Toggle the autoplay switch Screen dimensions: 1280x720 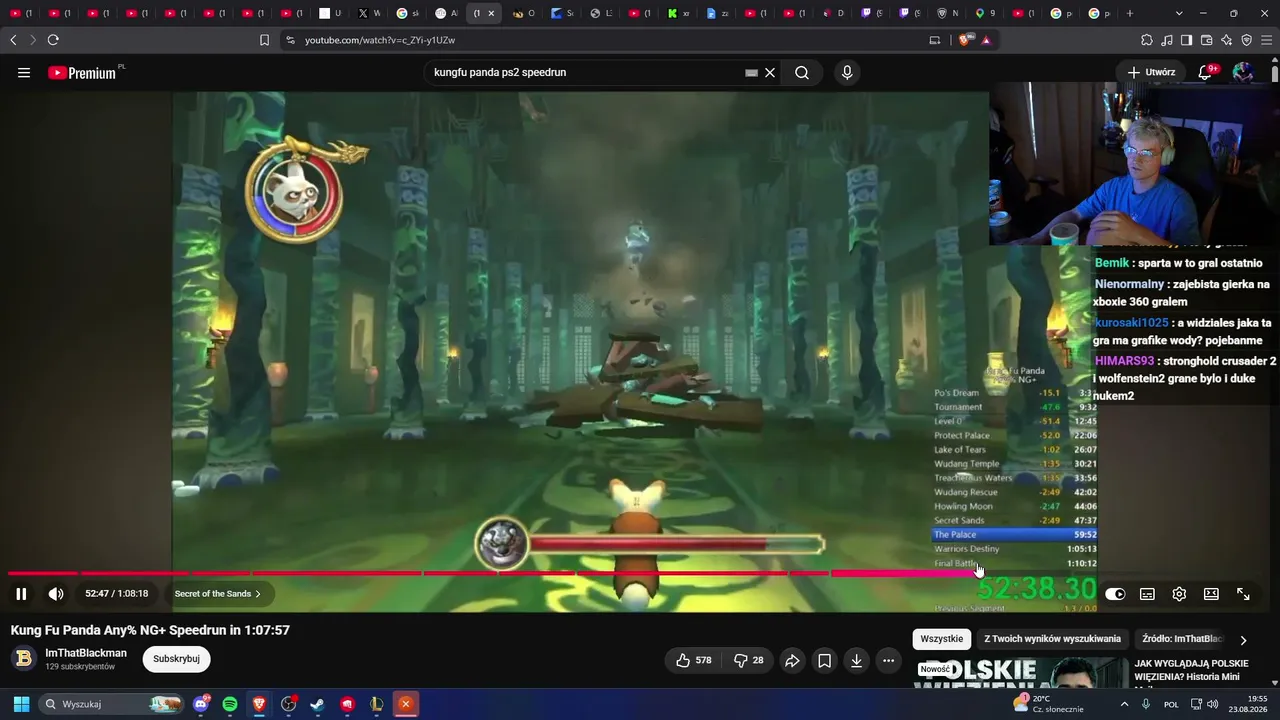(x=1115, y=594)
